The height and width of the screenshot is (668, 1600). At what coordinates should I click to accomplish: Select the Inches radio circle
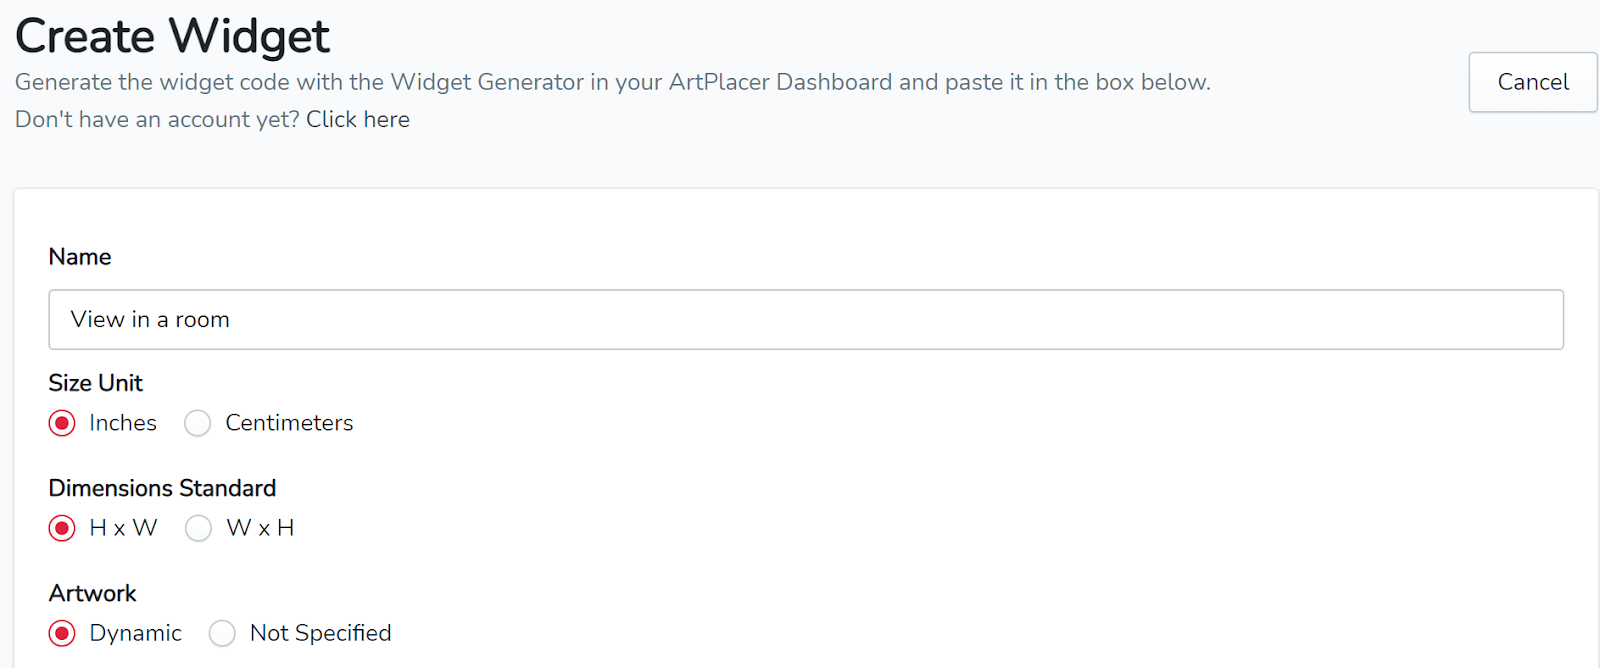point(62,423)
